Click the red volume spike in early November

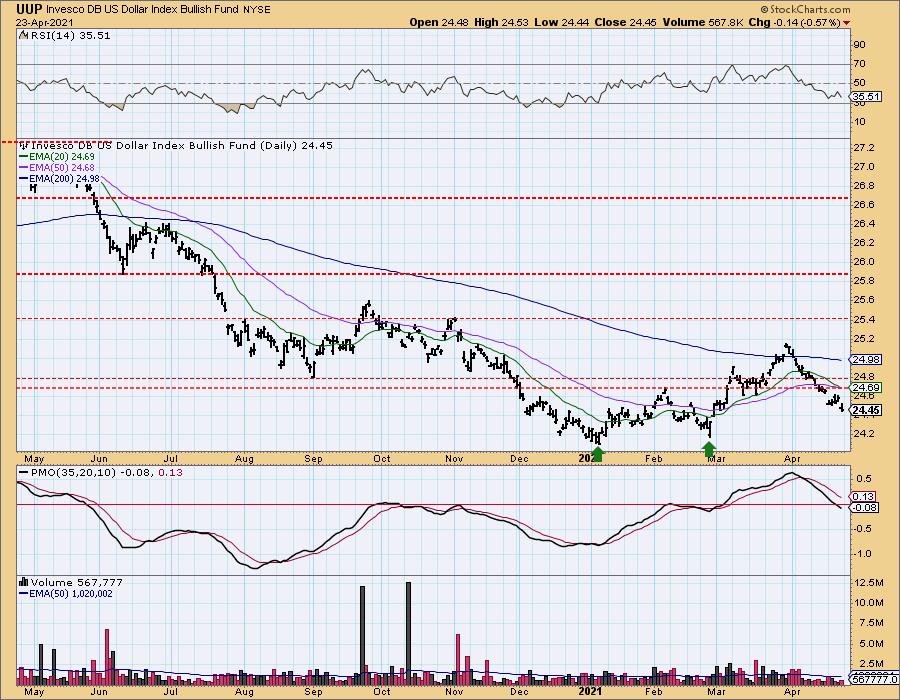(x=458, y=660)
